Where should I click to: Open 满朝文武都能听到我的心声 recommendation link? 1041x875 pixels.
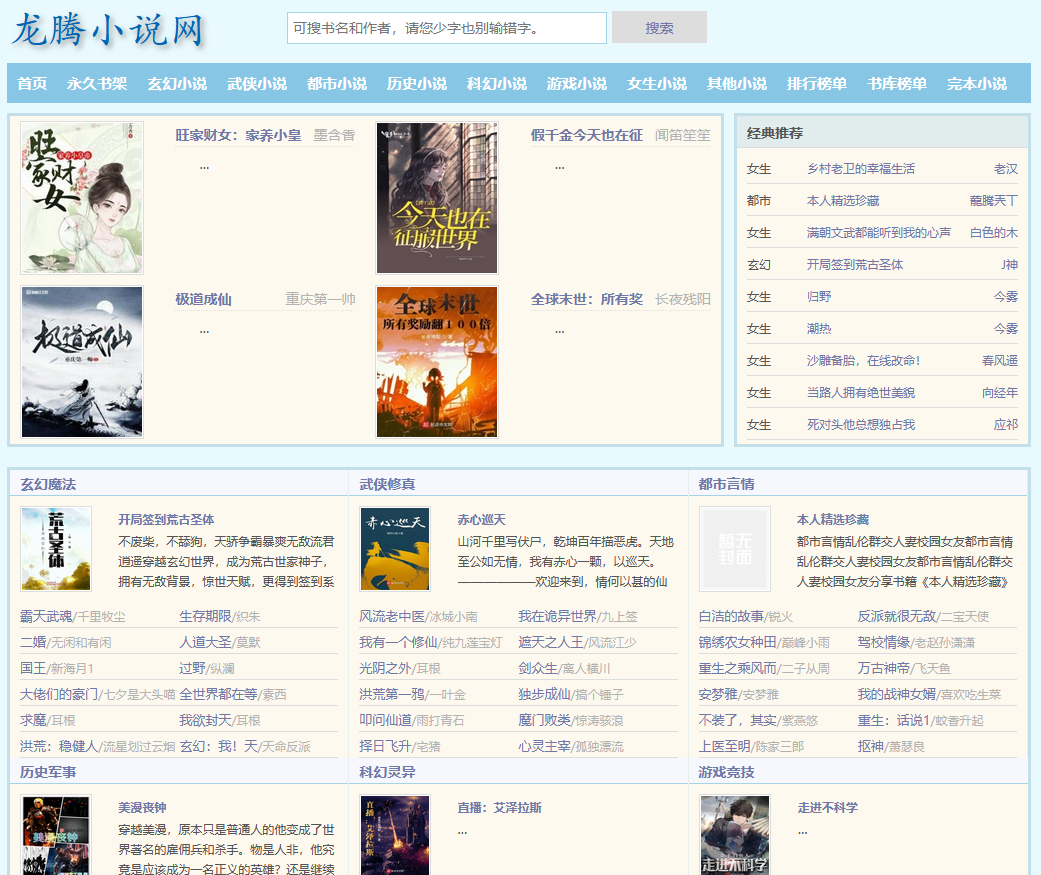click(x=879, y=233)
